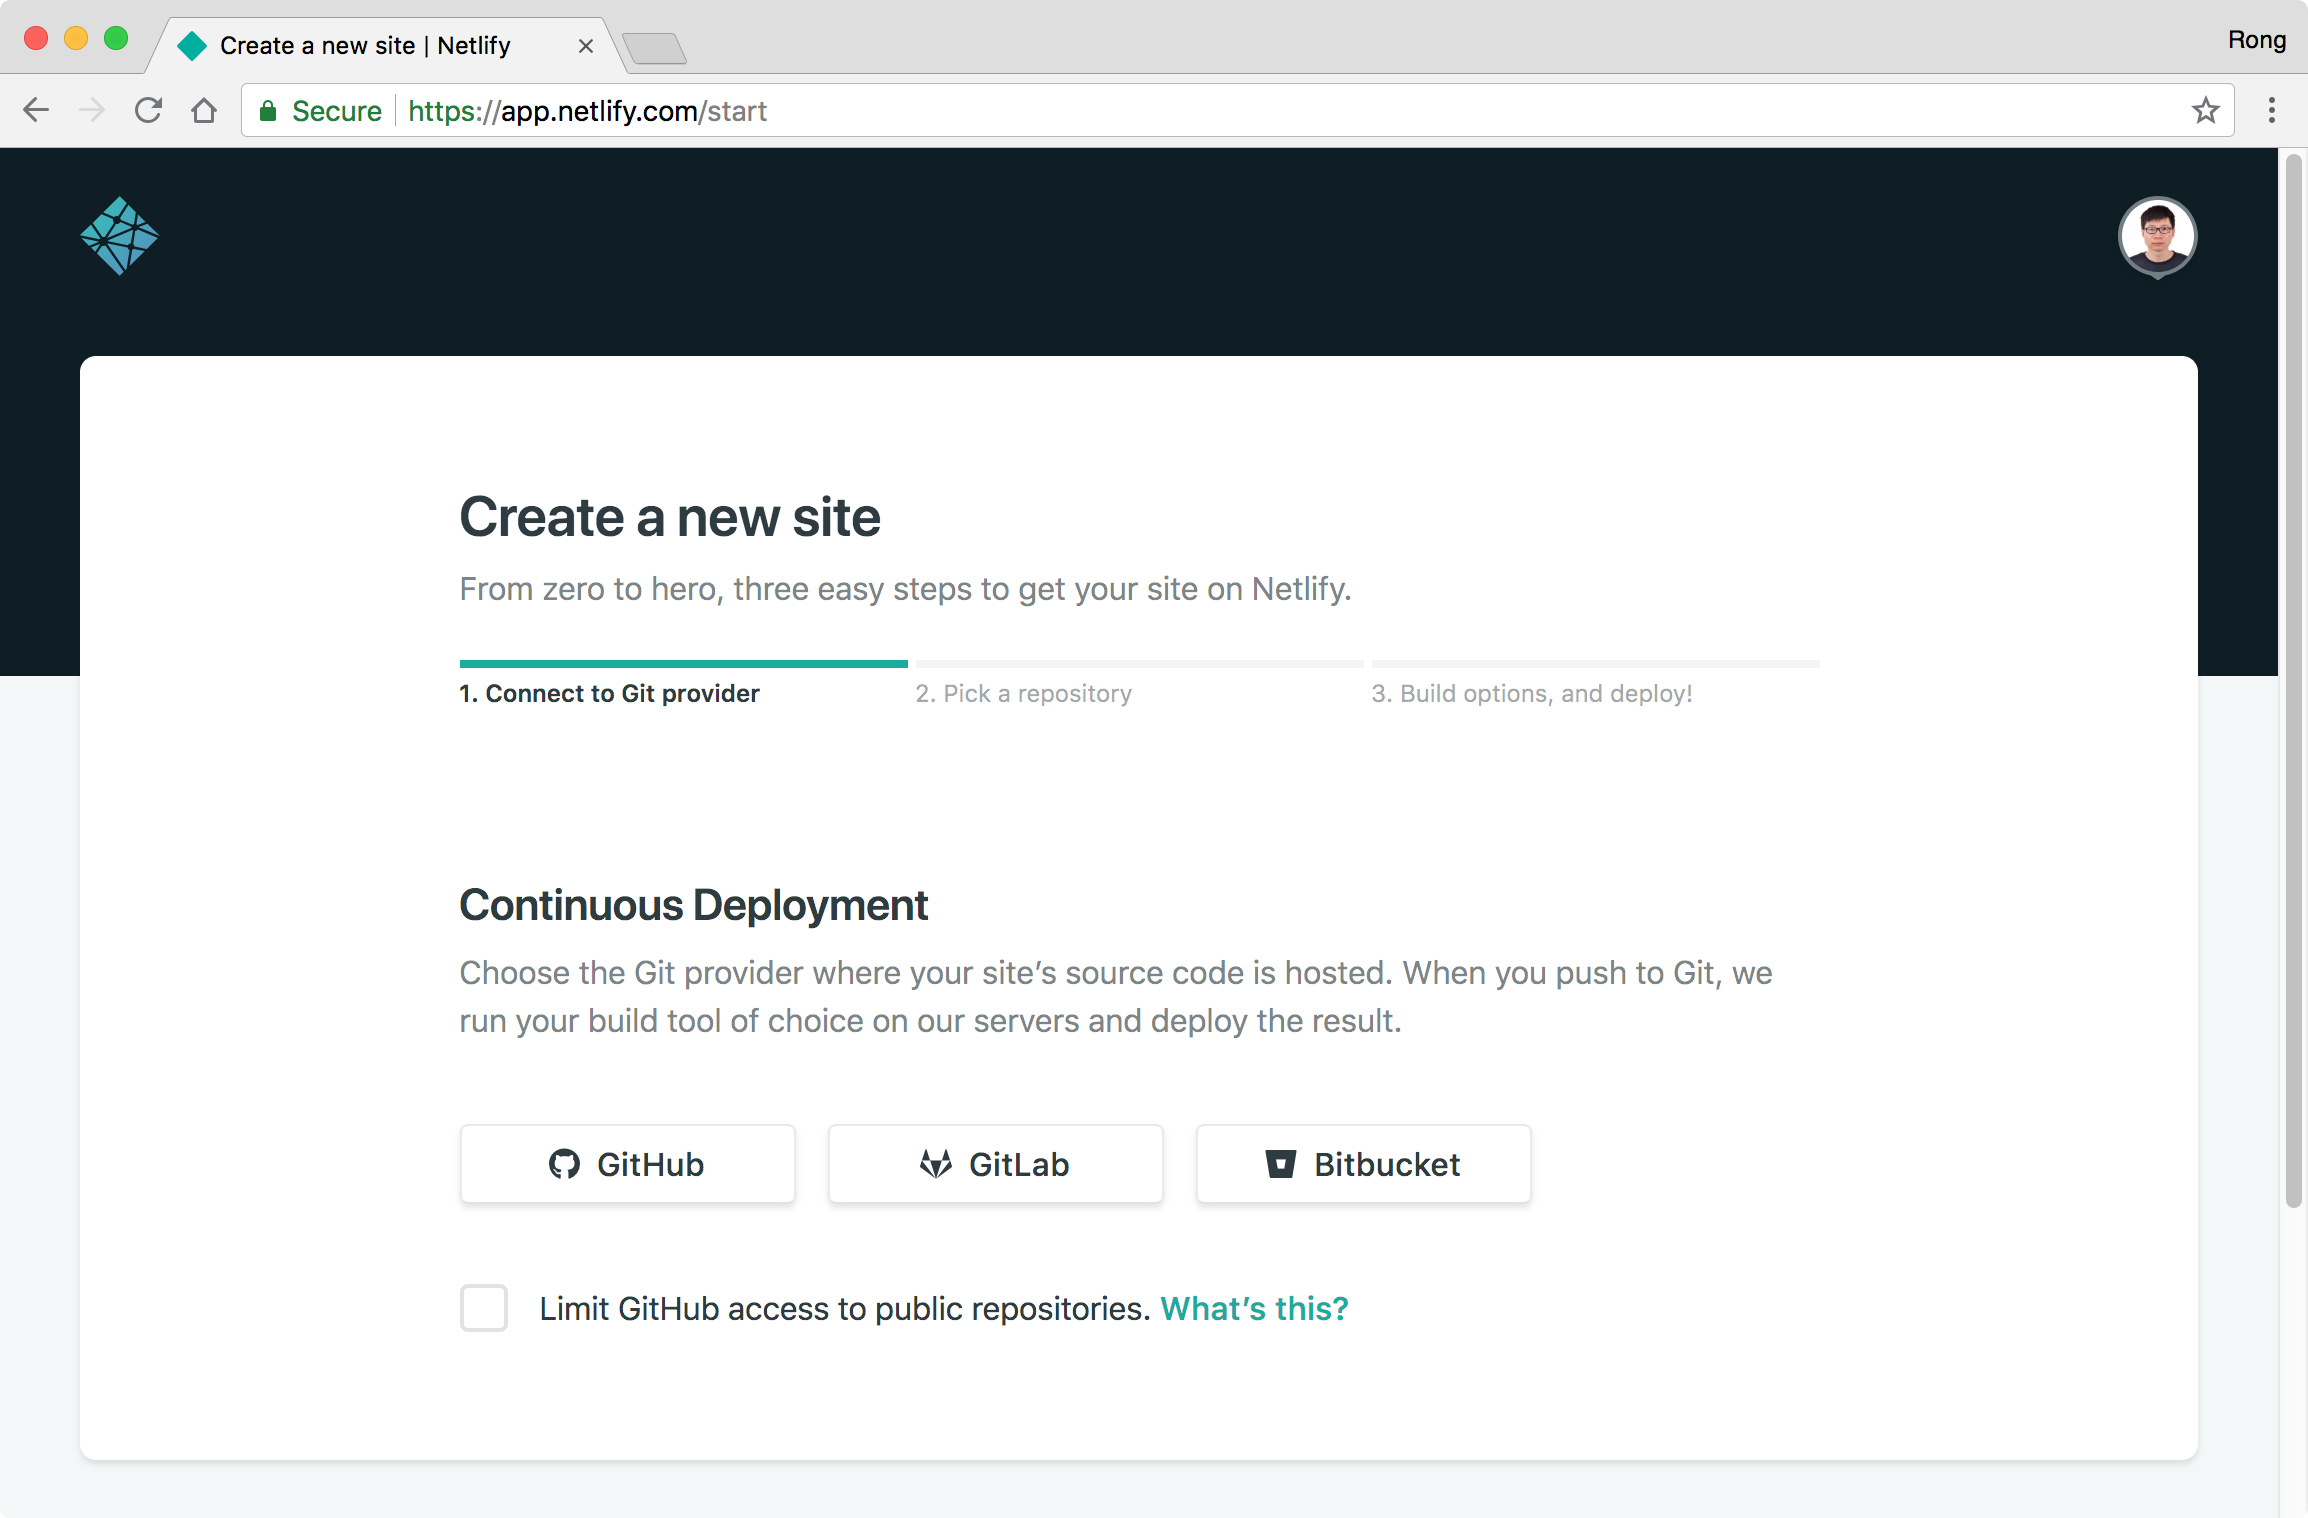Click the Create a new site heading

(670, 517)
